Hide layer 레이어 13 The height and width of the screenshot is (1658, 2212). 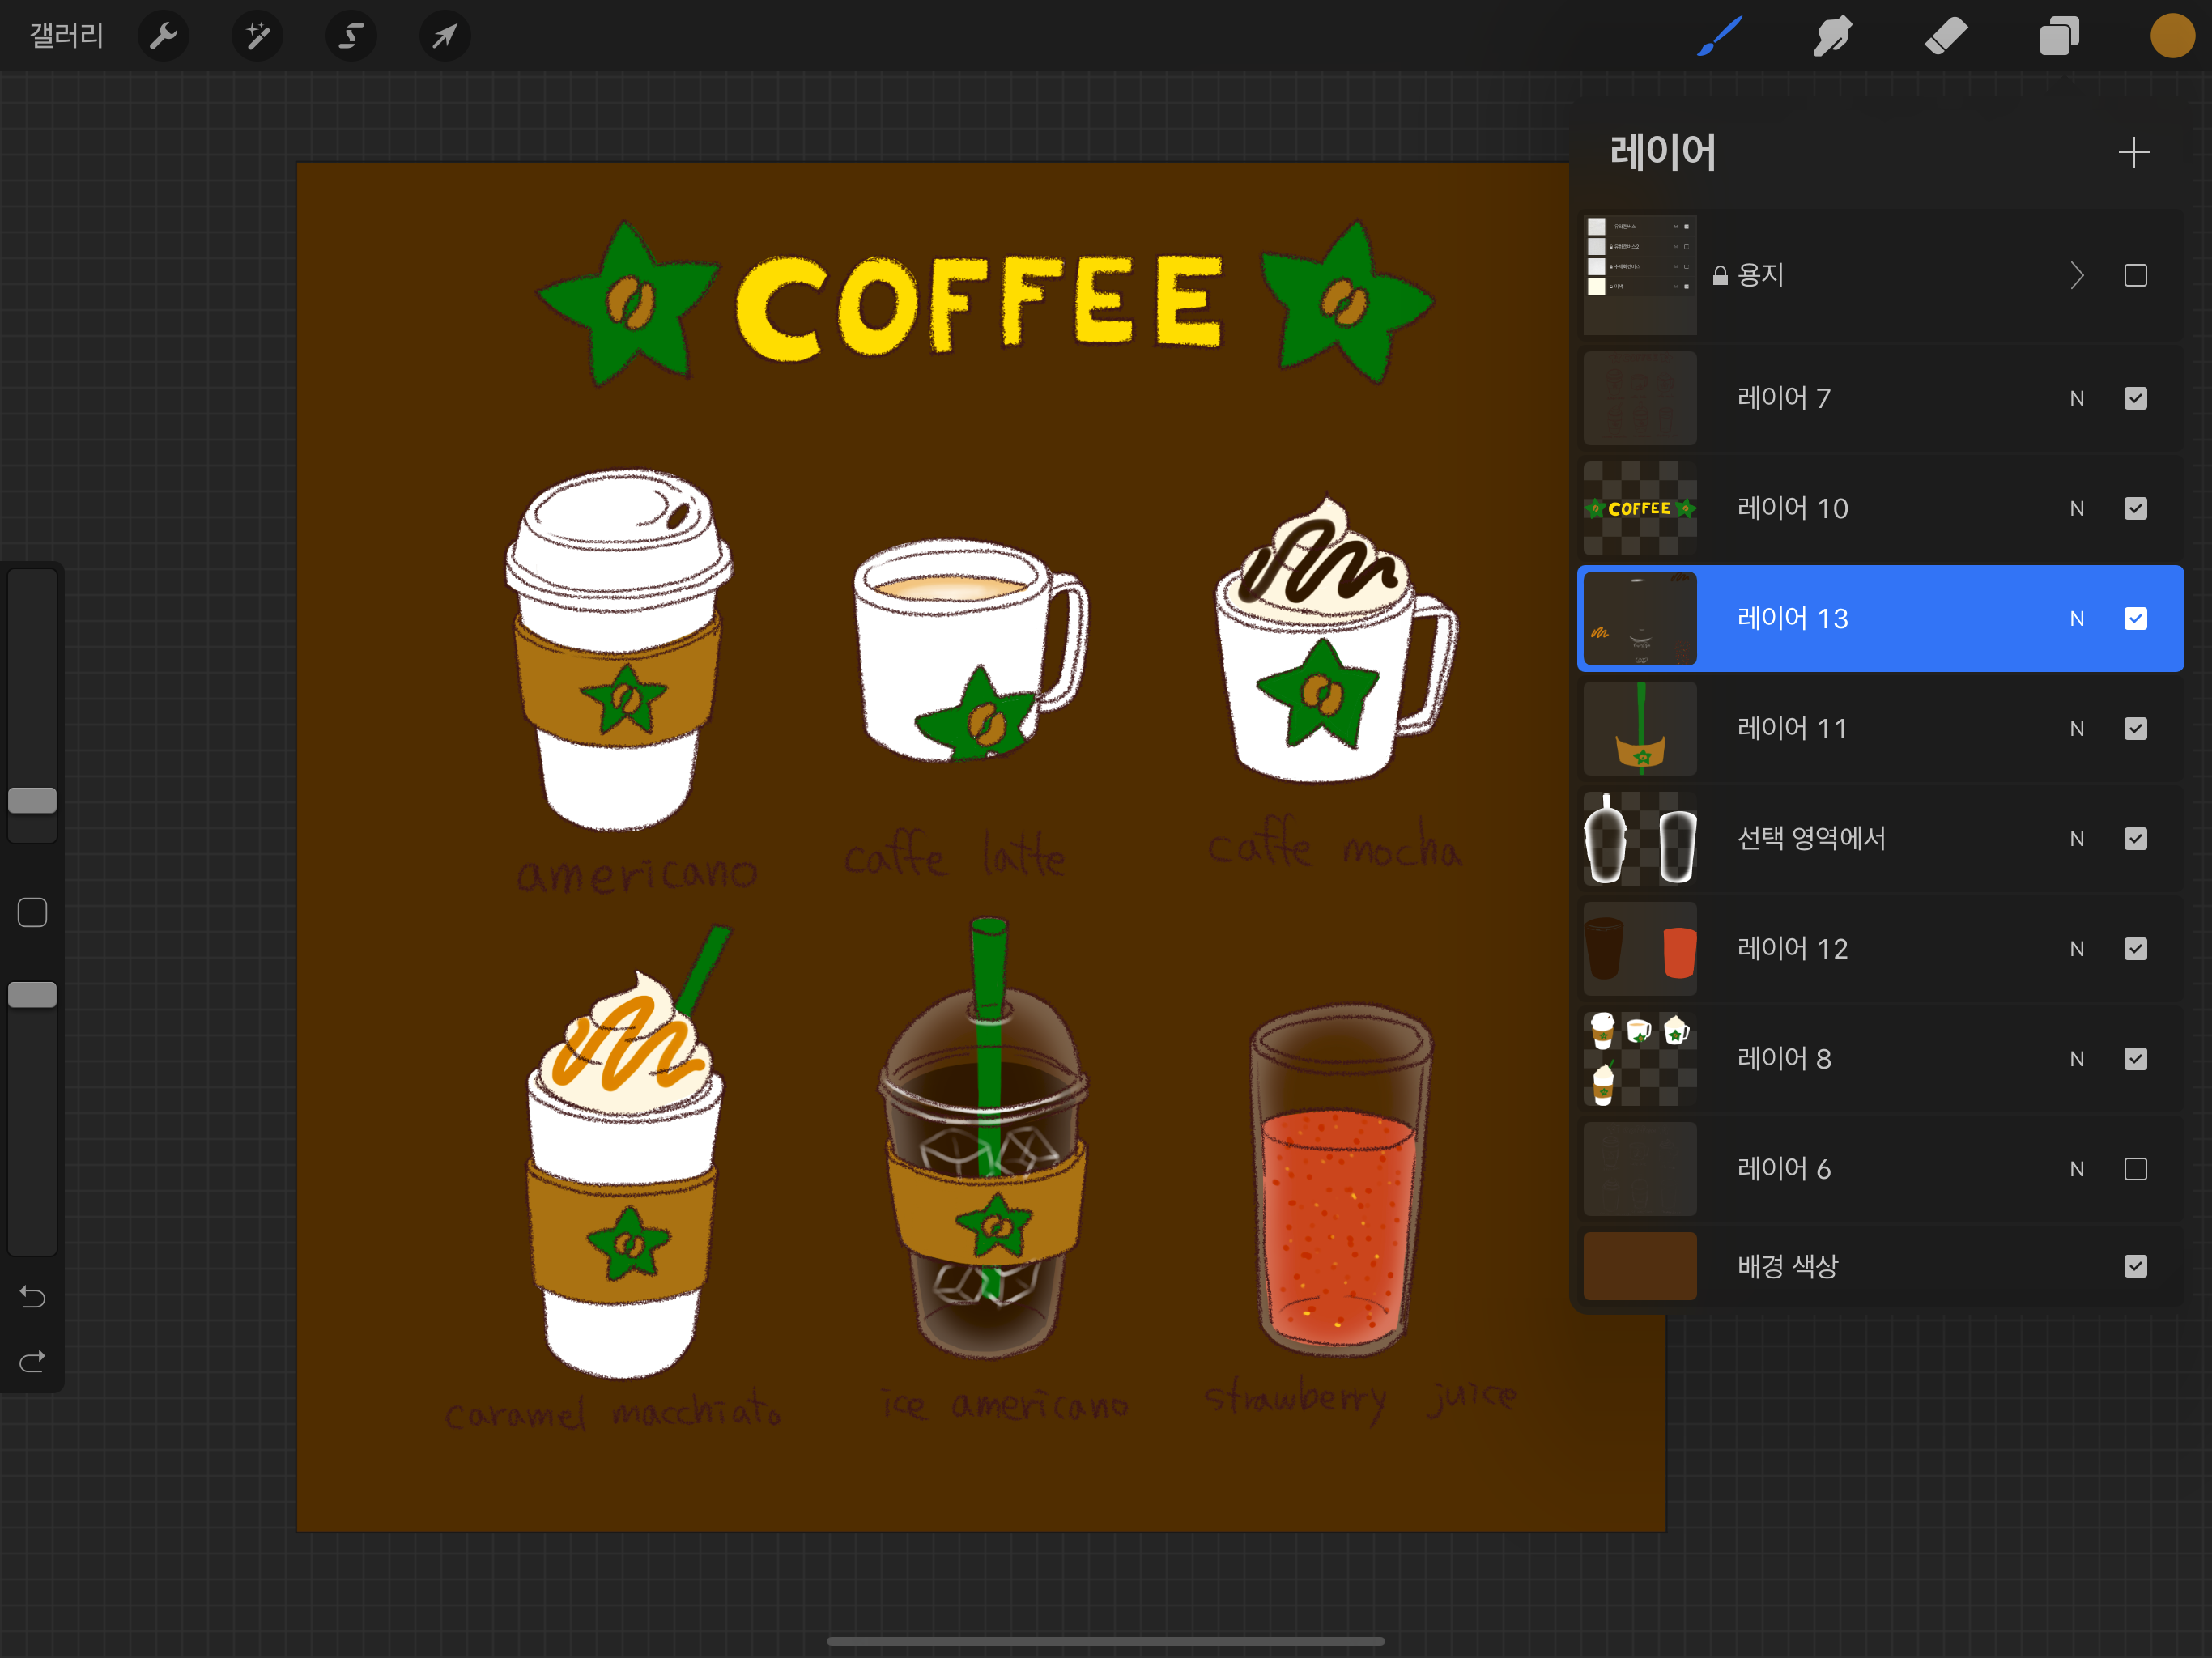point(2135,618)
